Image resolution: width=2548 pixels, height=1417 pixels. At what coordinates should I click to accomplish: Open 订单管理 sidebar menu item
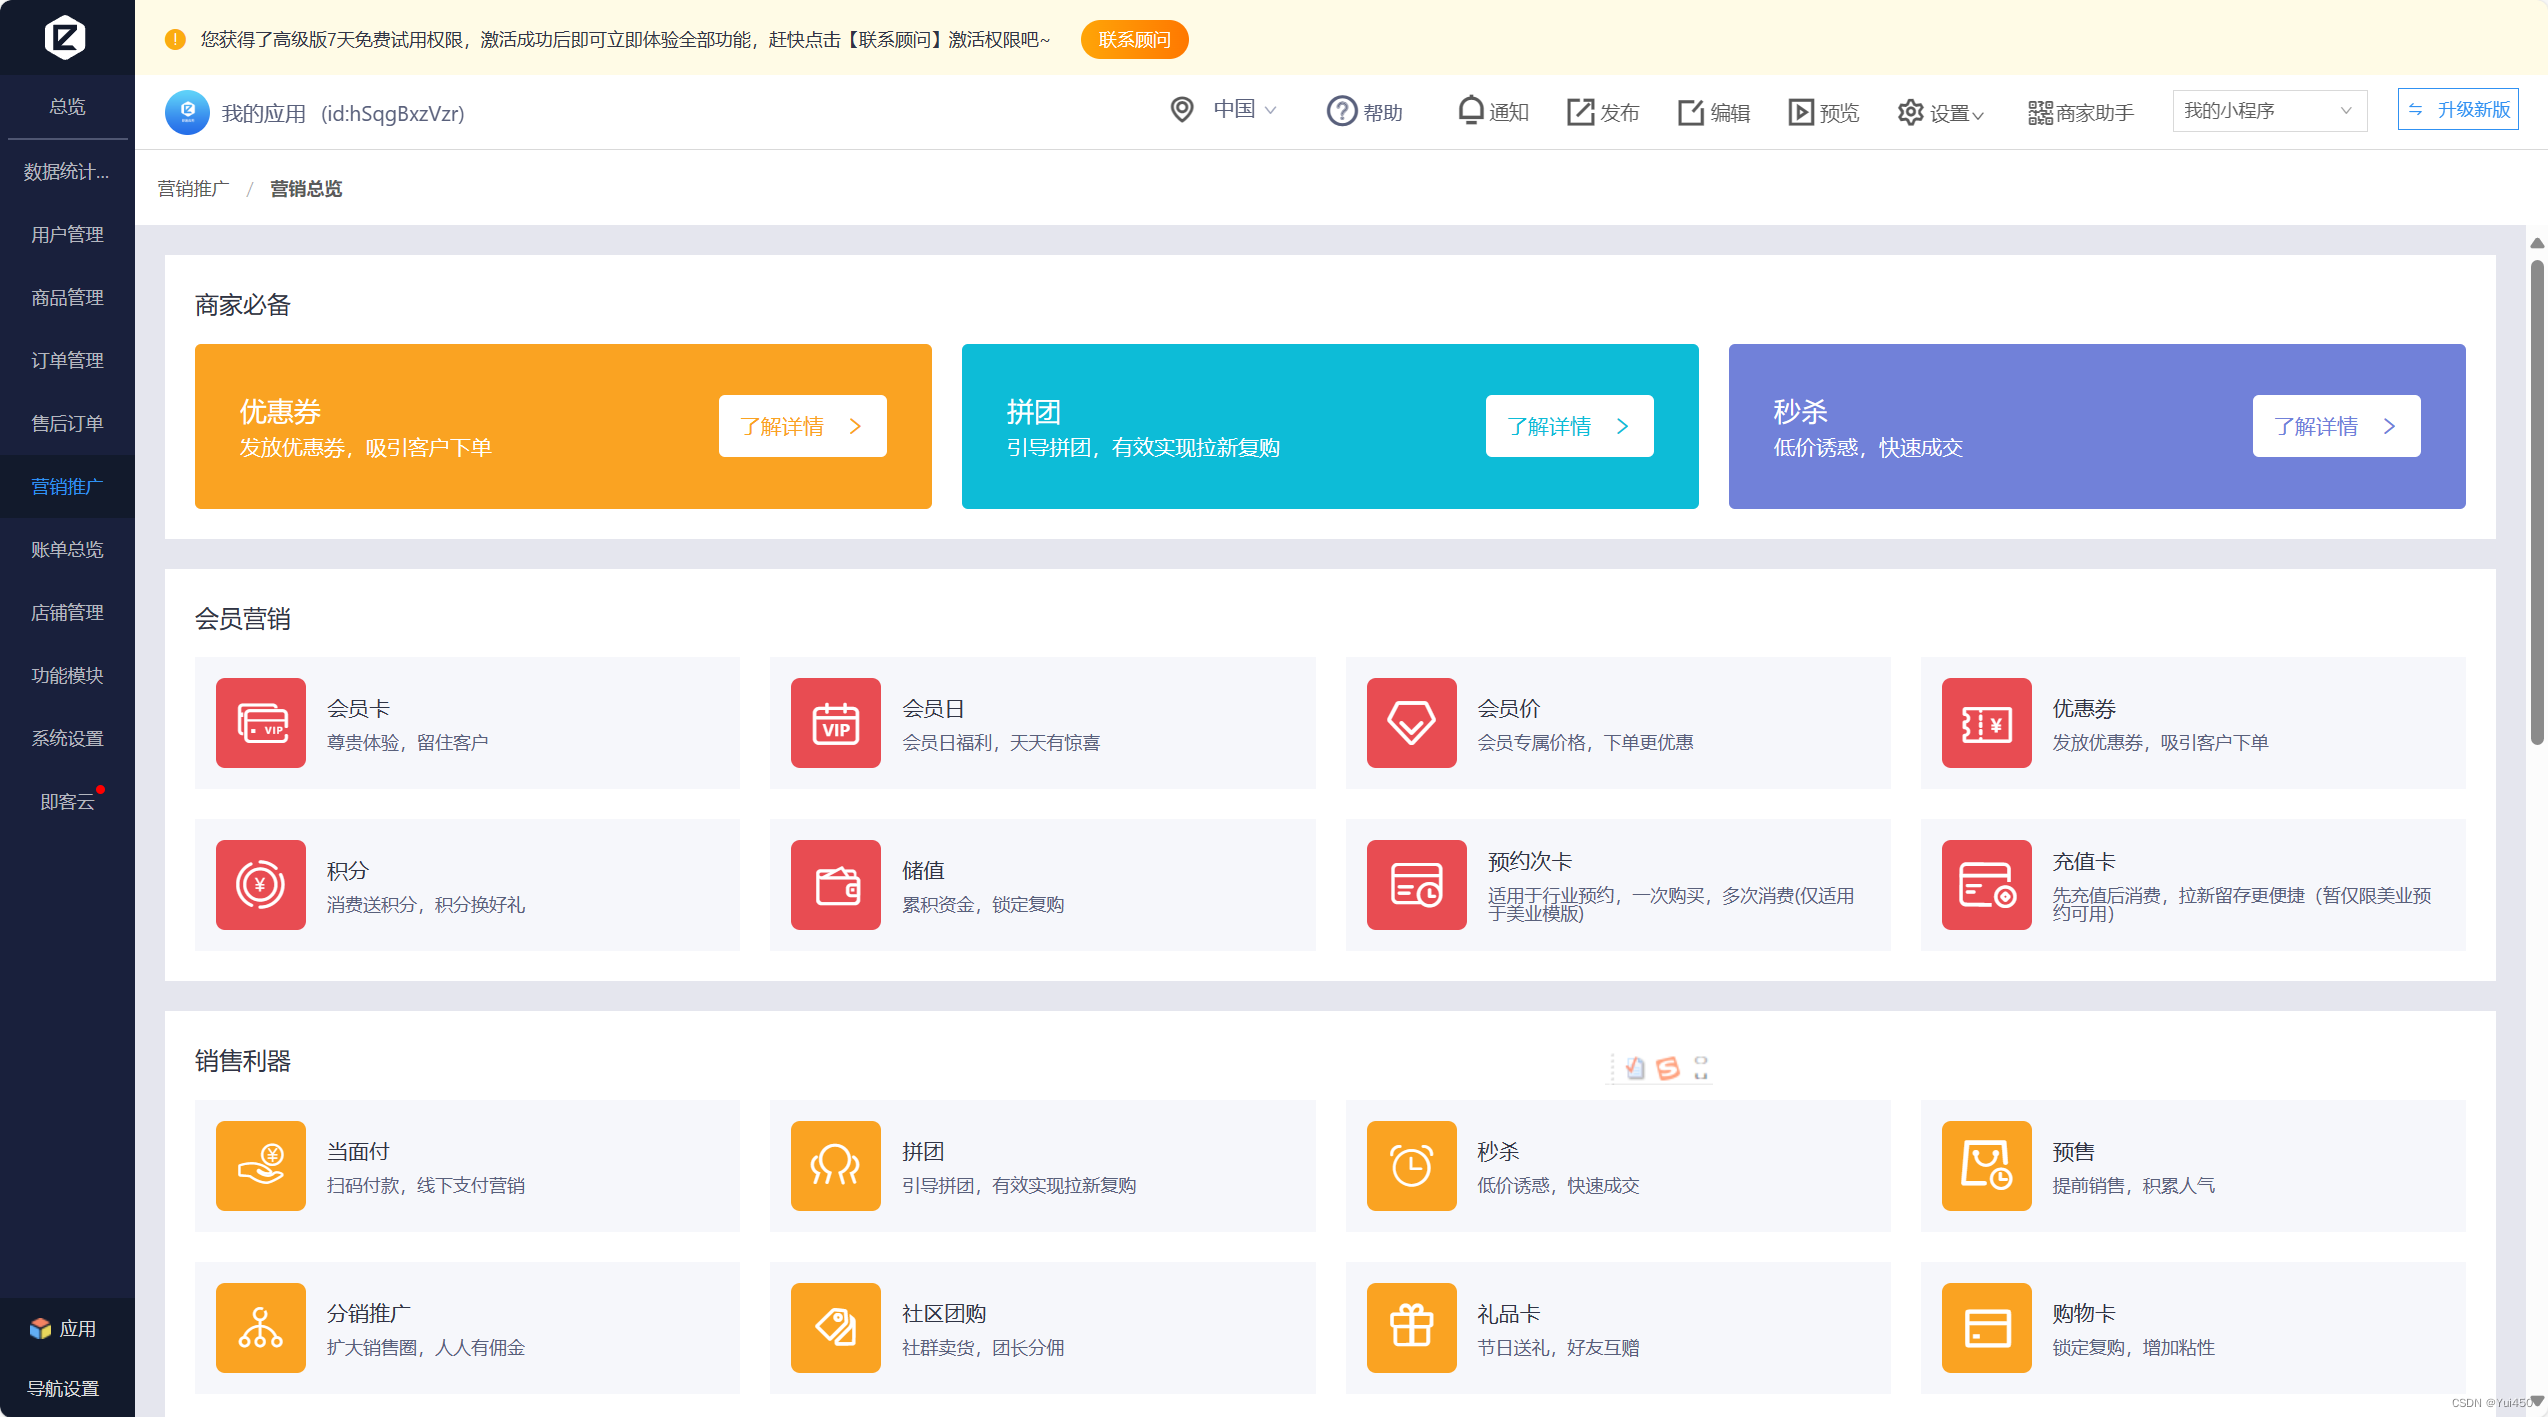(x=67, y=361)
